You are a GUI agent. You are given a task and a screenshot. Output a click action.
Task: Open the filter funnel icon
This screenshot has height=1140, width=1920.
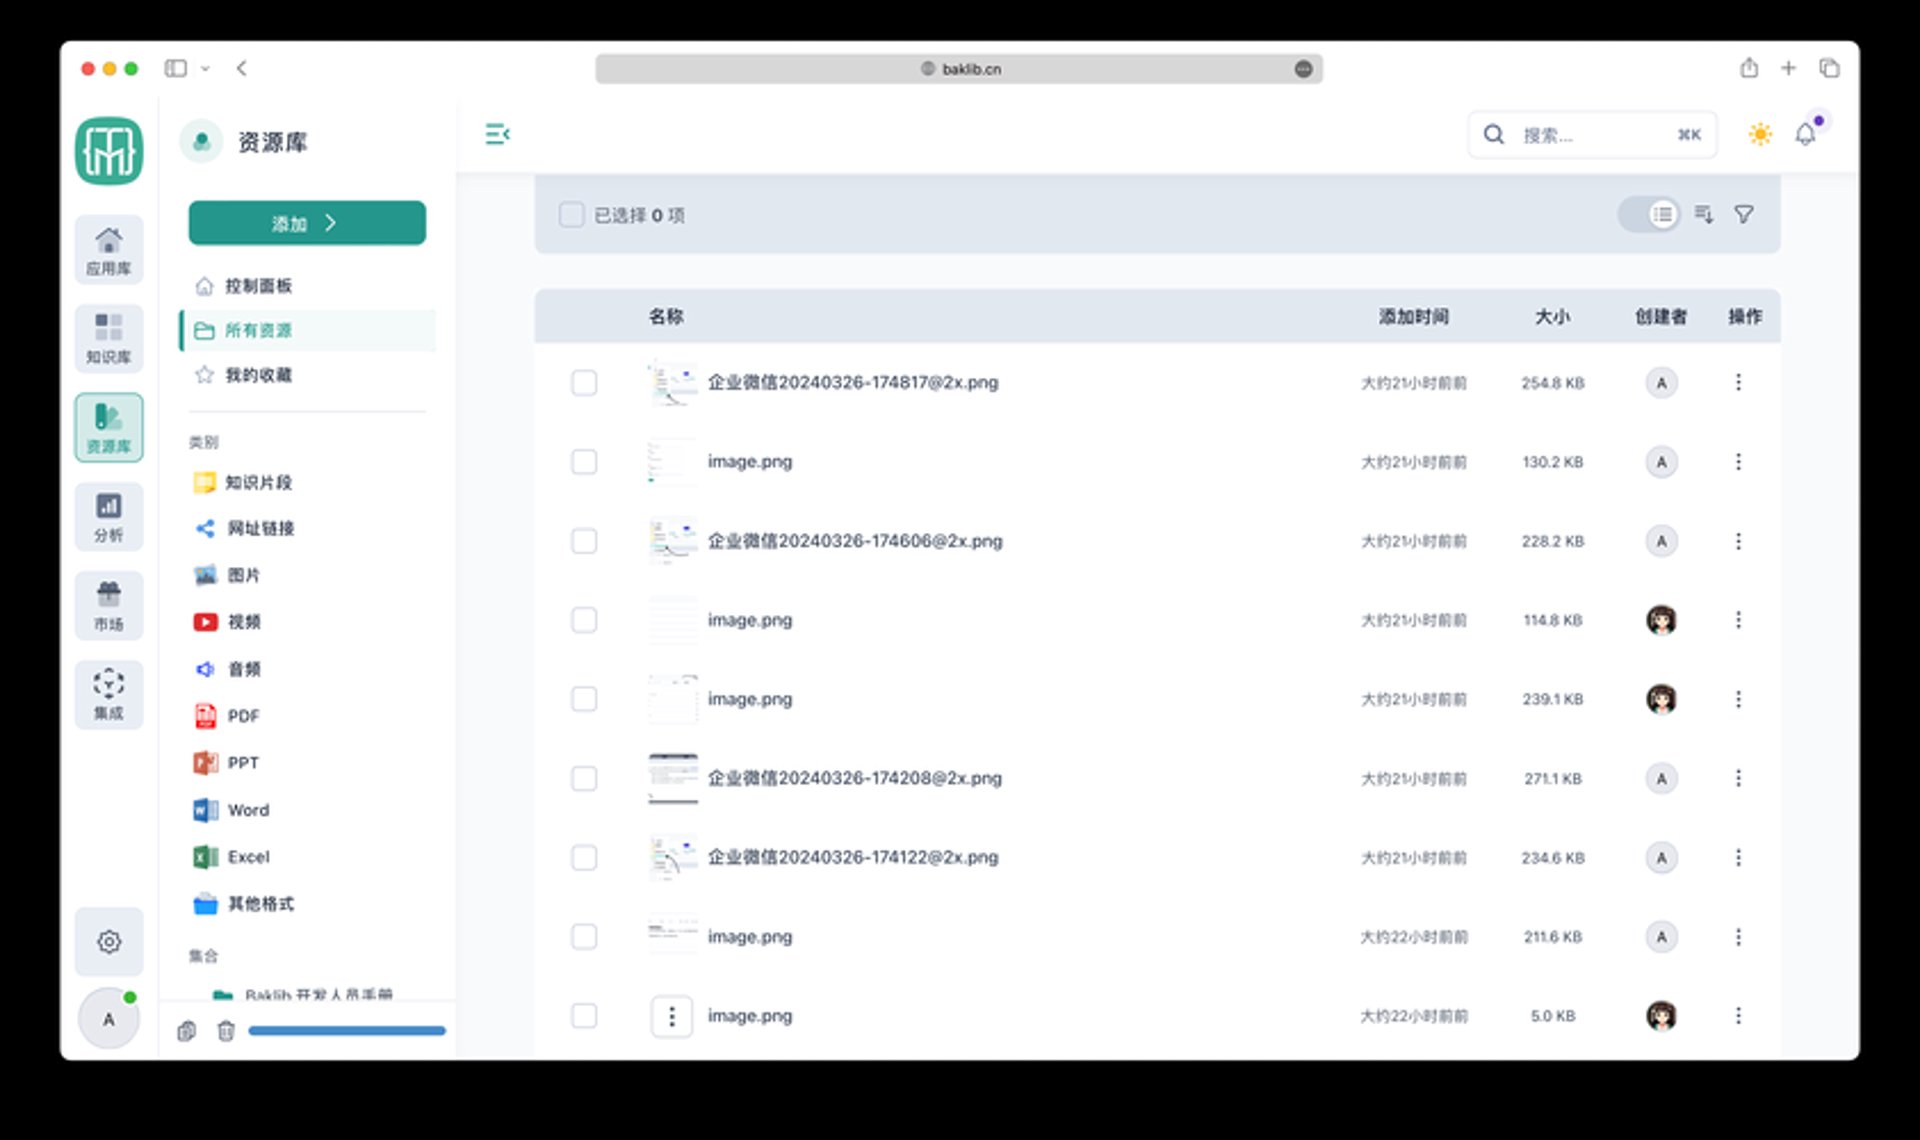[x=1744, y=214]
